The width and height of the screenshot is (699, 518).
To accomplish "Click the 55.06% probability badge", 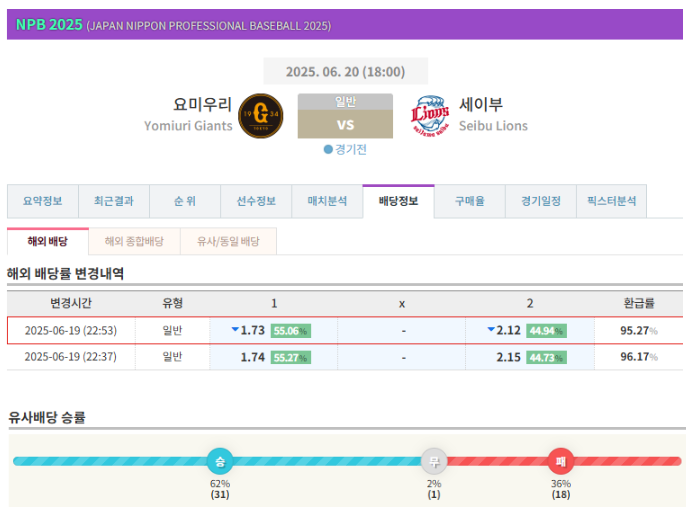I will coord(291,331).
